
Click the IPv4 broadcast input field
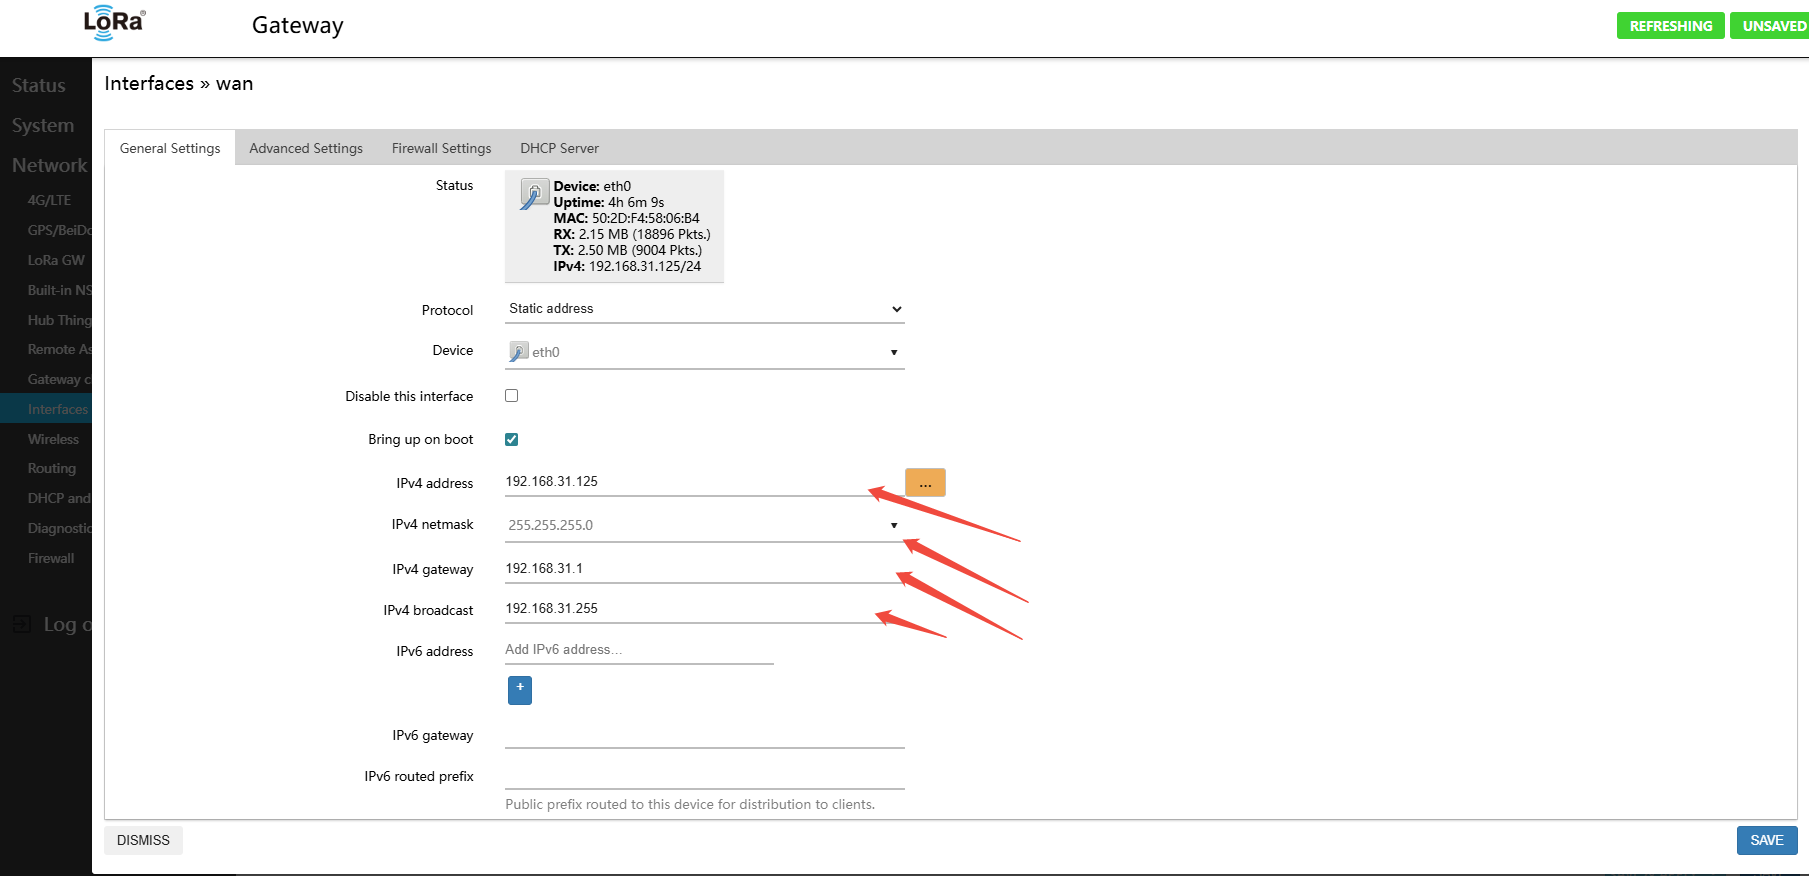(x=690, y=608)
